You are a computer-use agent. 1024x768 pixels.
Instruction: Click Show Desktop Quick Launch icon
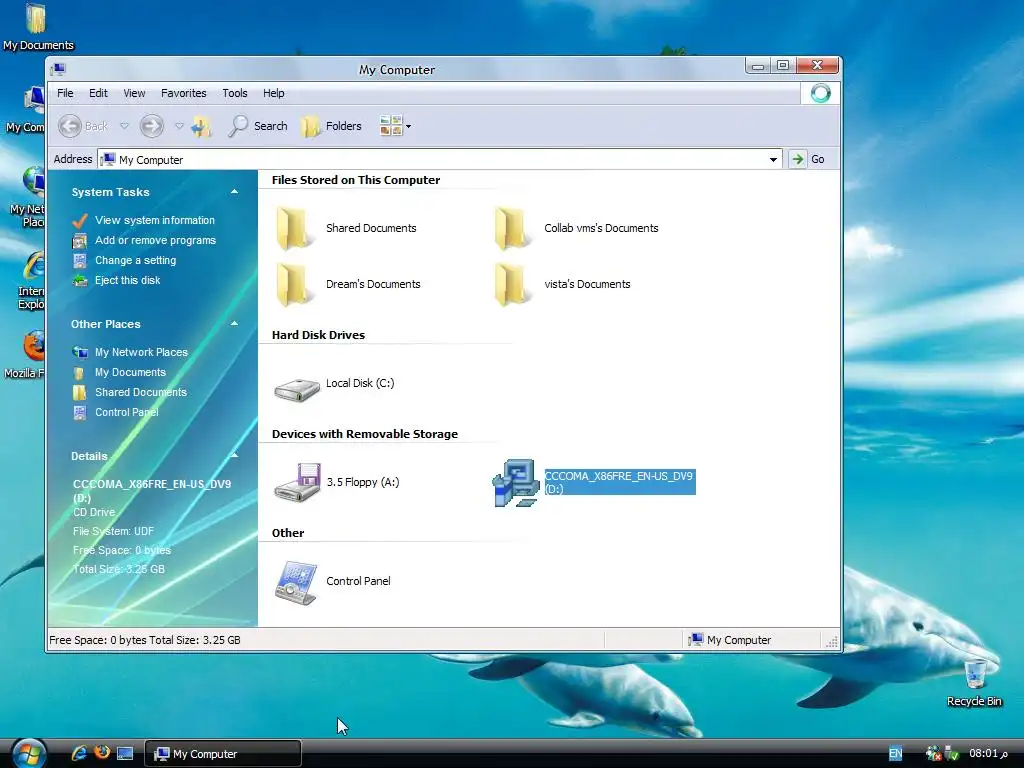point(125,754)
